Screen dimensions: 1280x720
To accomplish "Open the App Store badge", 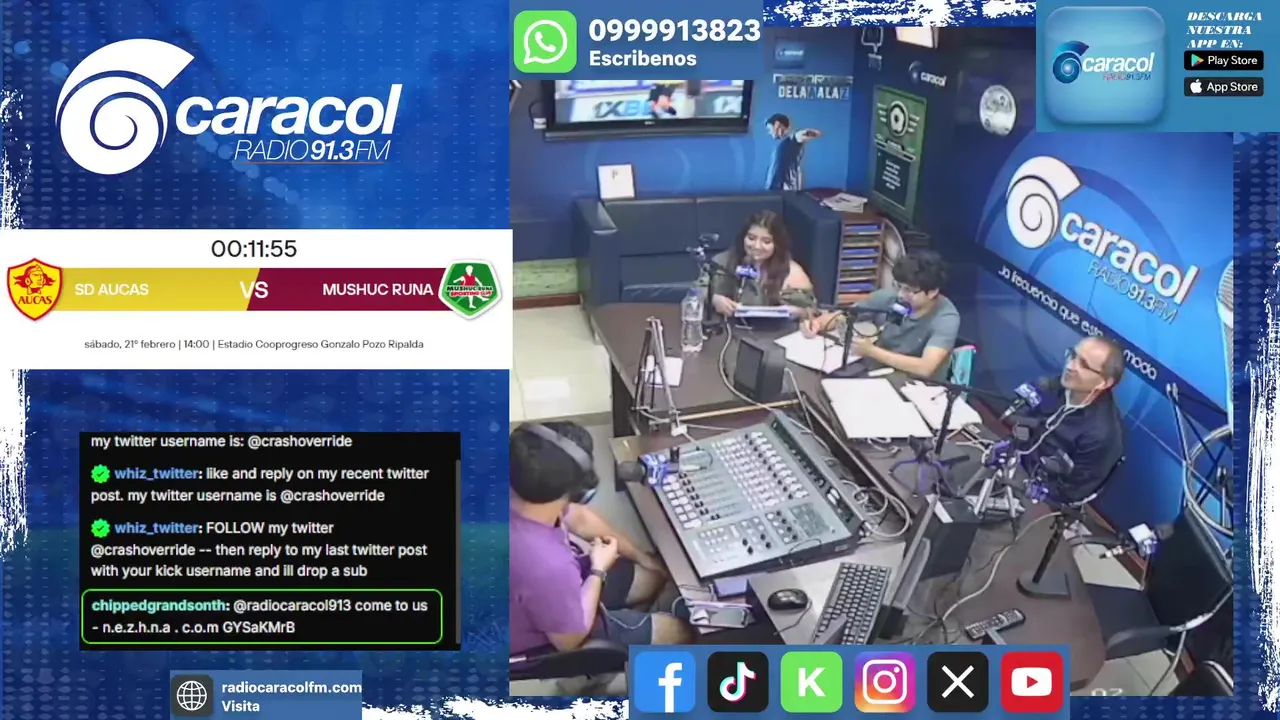I will 1223,87.
